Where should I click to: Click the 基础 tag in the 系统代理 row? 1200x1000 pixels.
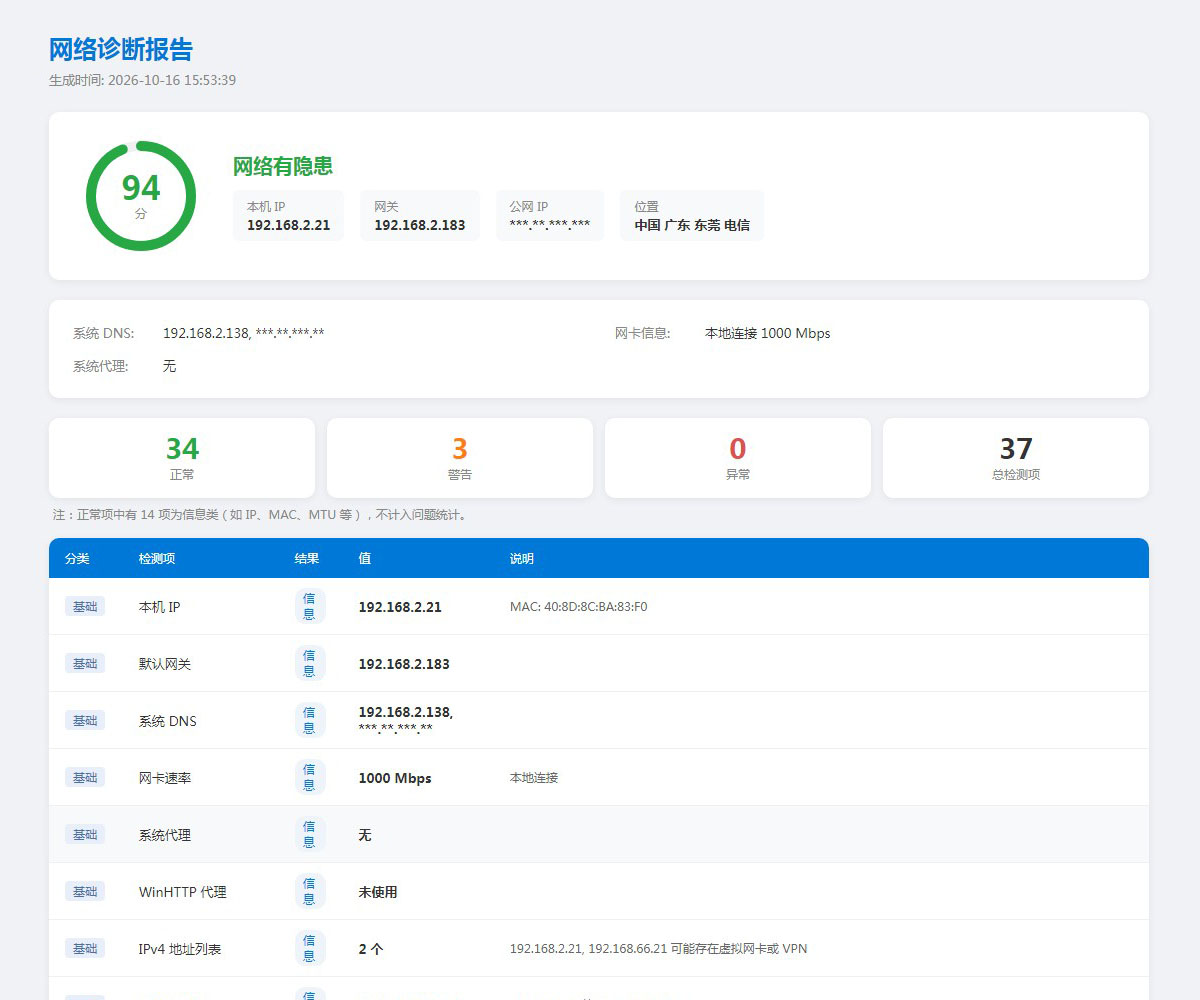point(85,834)
